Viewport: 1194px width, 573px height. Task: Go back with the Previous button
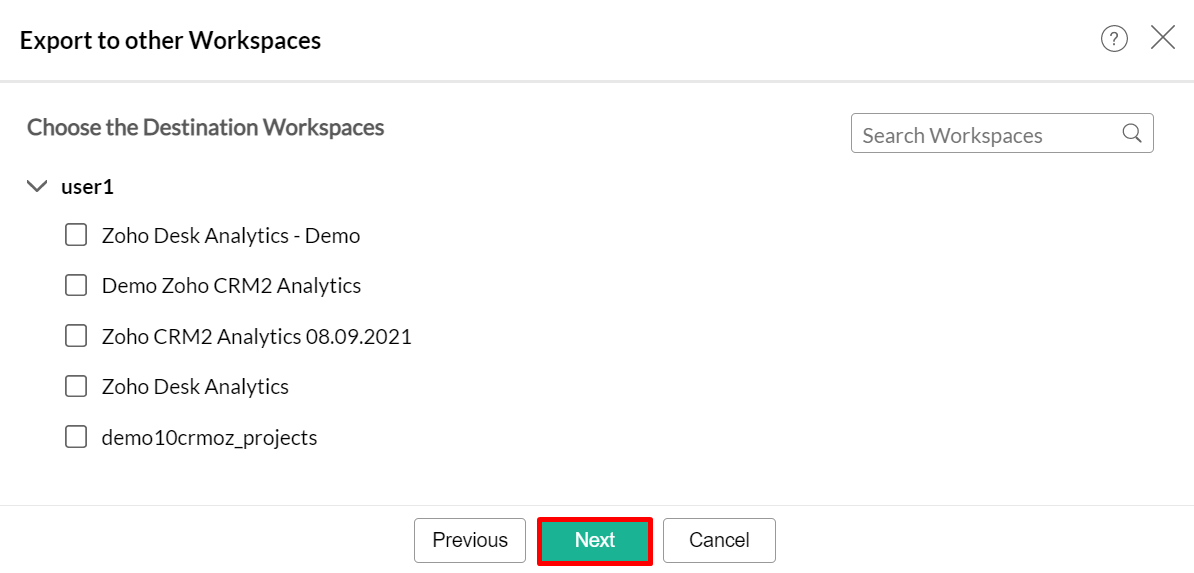tap(470, 540)
